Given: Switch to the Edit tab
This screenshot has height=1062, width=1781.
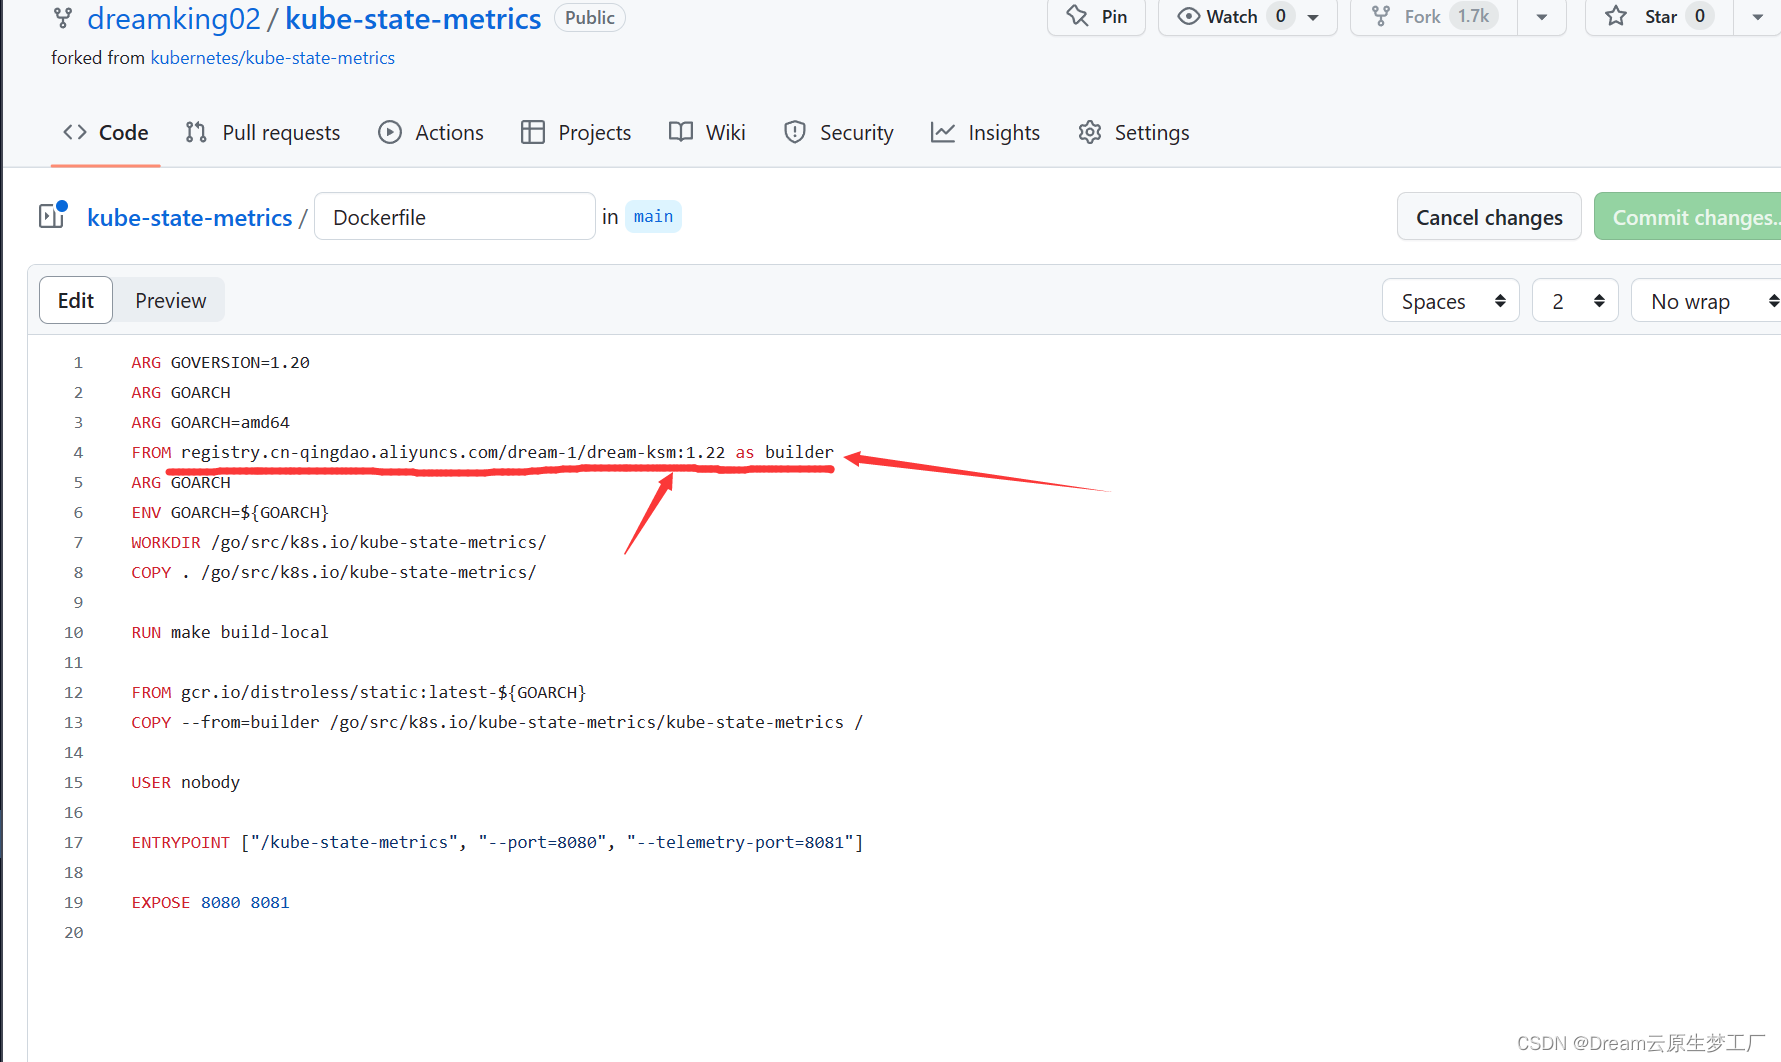Looking at the screenshot, I should pyautogui.click(x=76, y=300).
